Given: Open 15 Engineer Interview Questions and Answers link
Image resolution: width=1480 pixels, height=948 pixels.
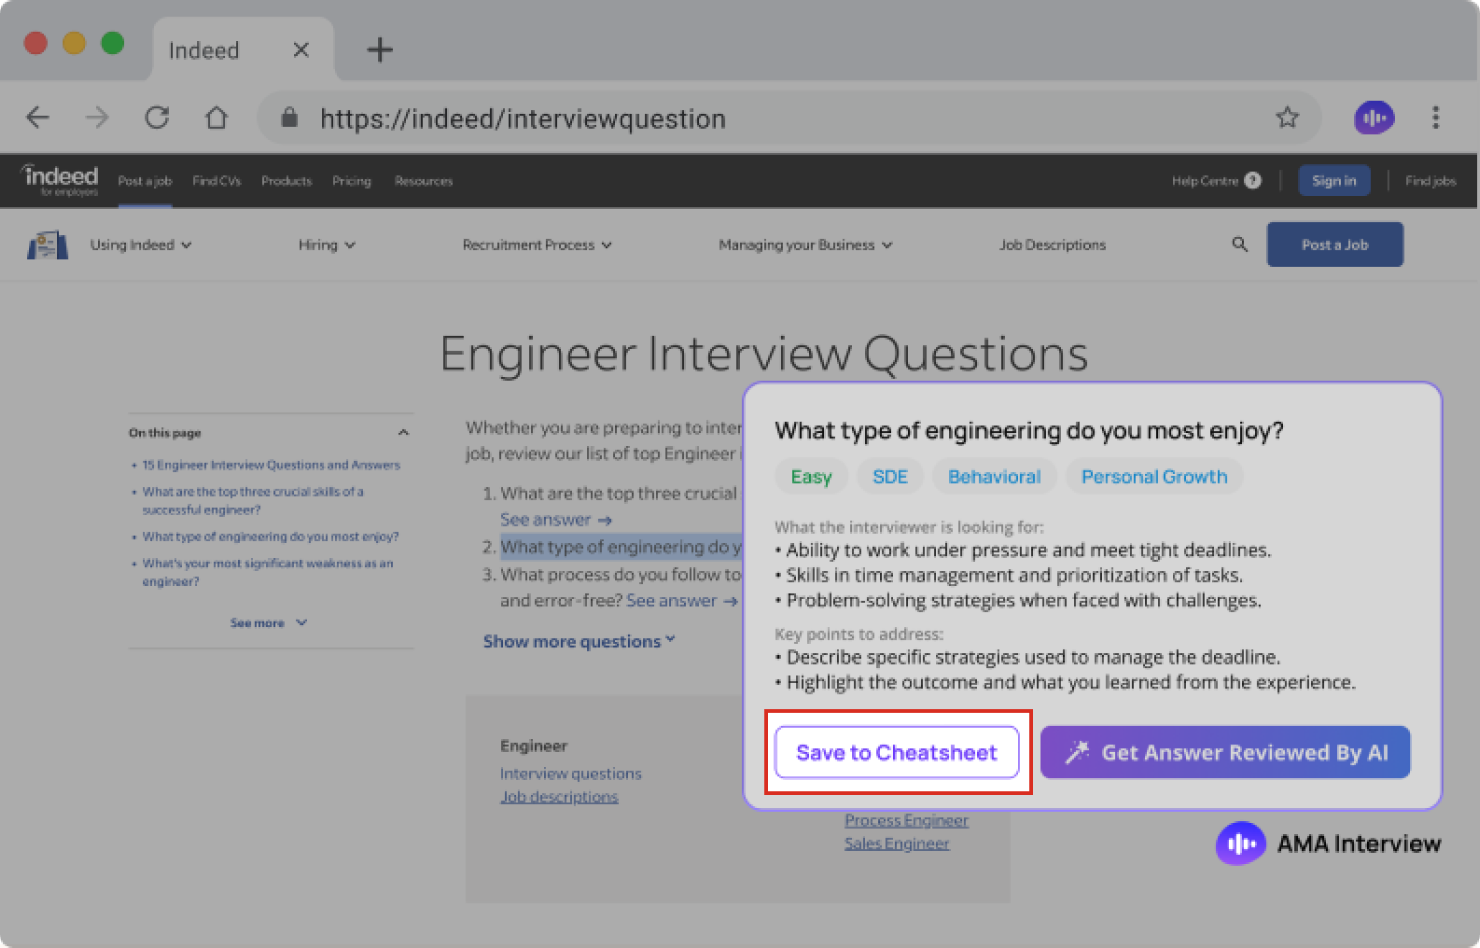Looking at the screenshot, I should coord(271,465).
